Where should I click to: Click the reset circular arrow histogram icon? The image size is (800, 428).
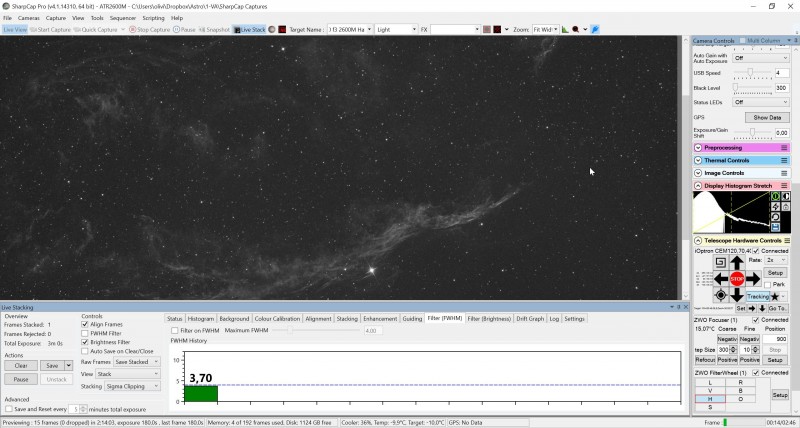[x=776, y=217]
